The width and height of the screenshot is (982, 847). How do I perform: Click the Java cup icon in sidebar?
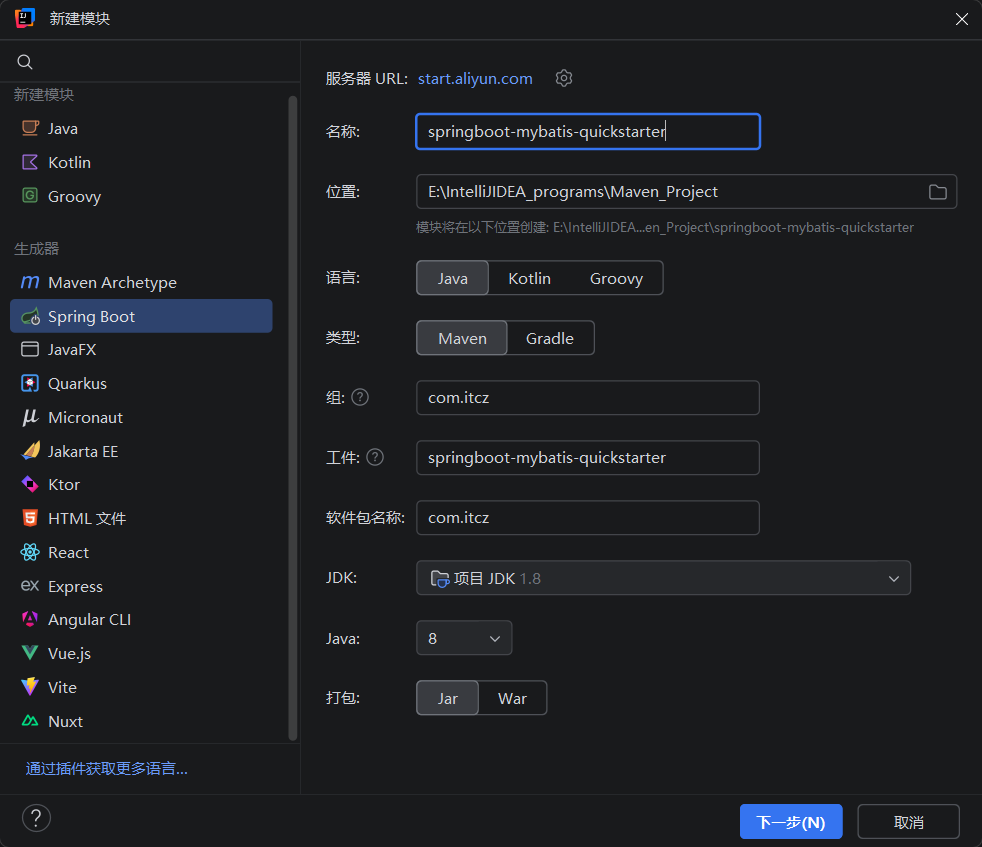pos(30,128)
